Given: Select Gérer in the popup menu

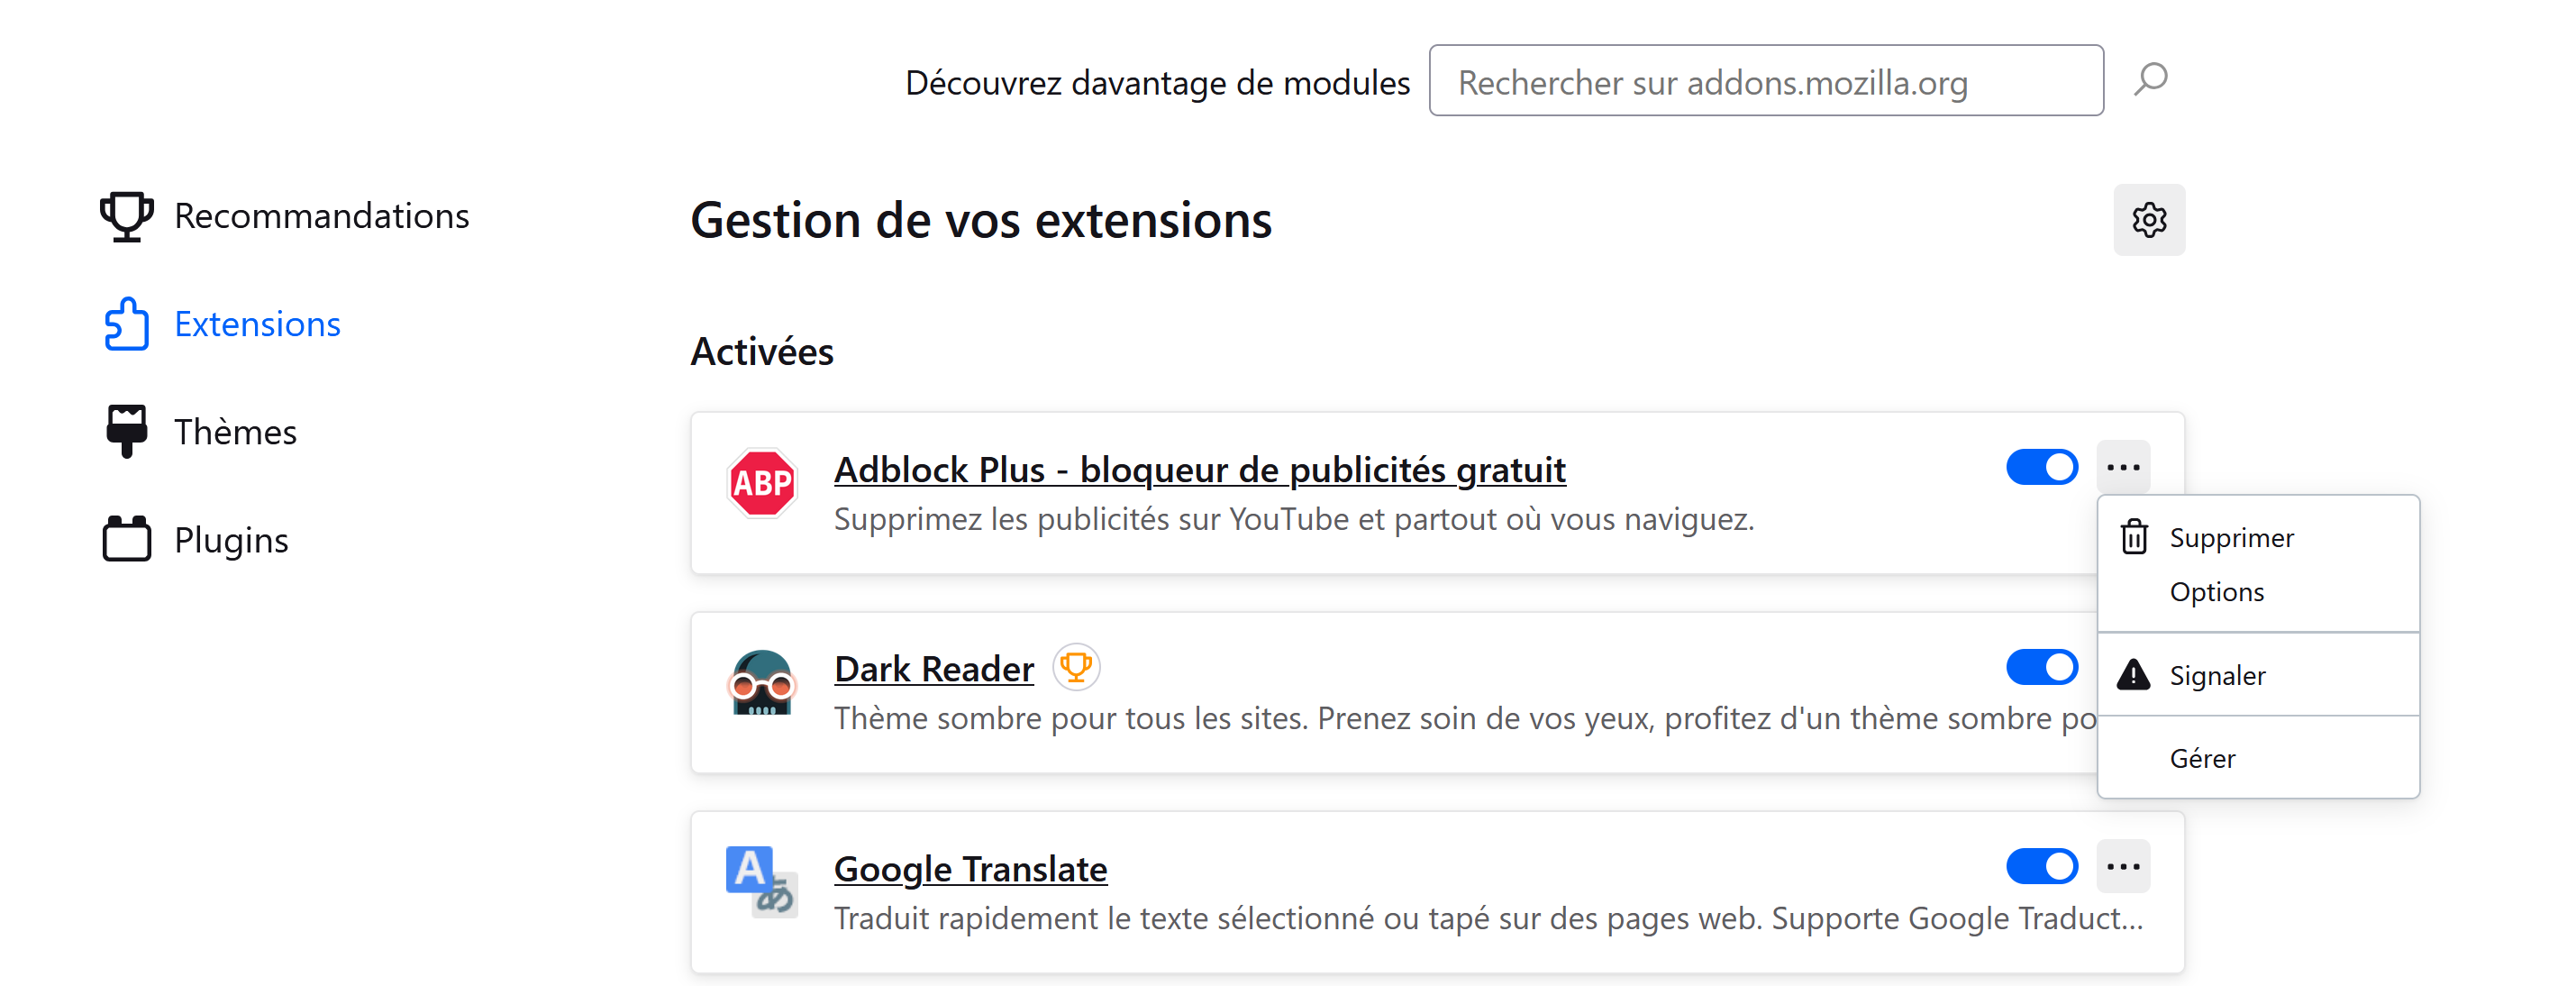Looking at the screenshot, I should 2258,758.
